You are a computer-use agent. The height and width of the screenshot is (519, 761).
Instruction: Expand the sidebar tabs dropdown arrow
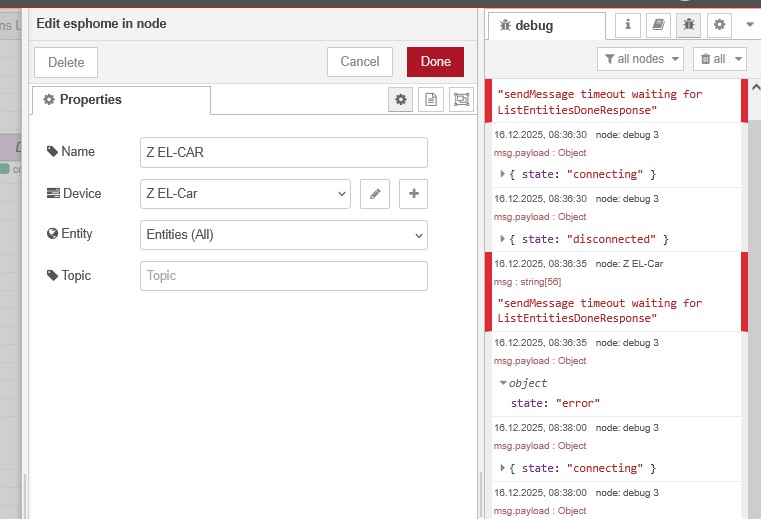pos(749,25)
